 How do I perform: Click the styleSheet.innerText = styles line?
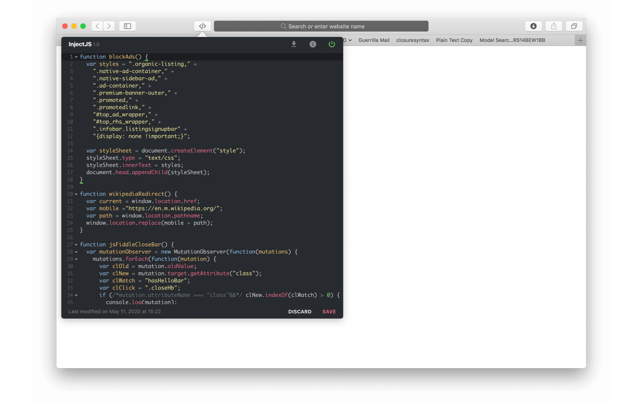(135, 165)
